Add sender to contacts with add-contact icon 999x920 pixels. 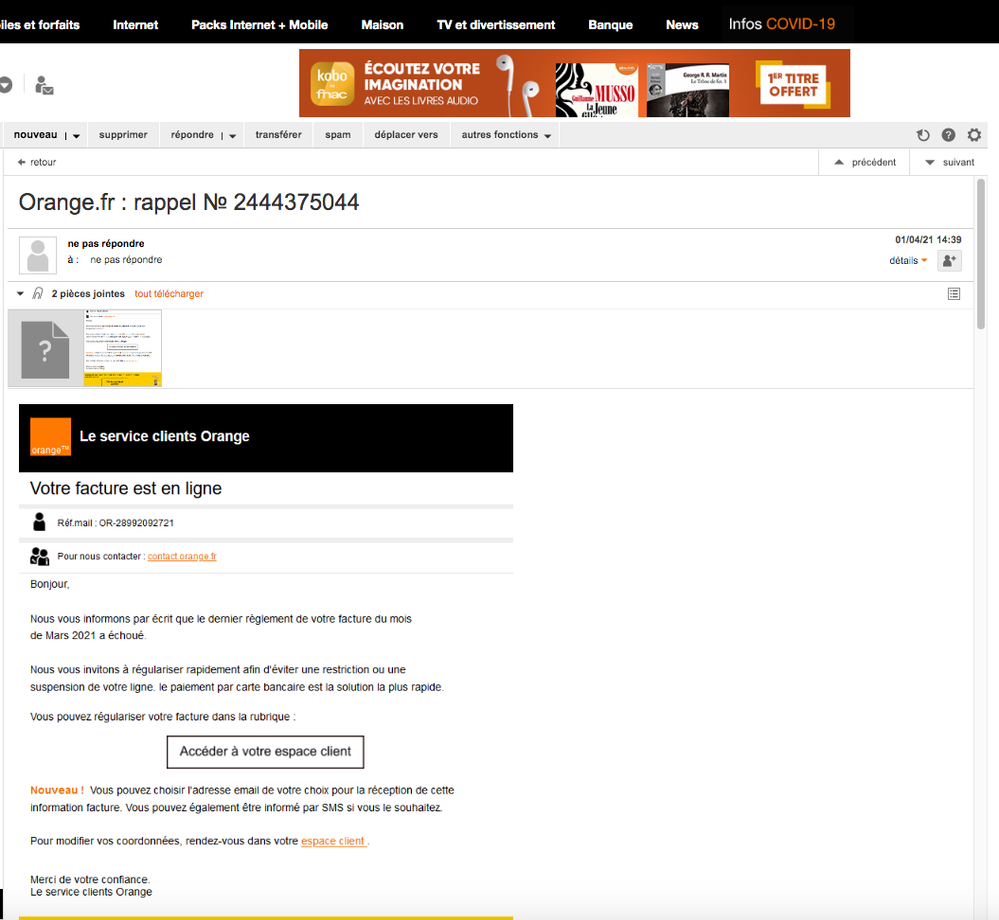pos(948,260)
